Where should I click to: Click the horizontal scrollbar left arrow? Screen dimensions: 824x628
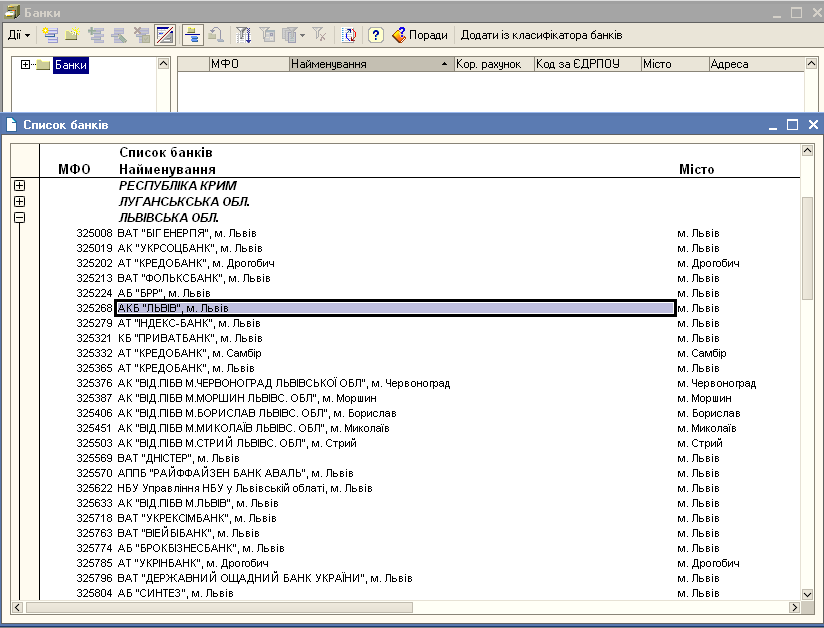pyautogui.click(x=17, y=608)
